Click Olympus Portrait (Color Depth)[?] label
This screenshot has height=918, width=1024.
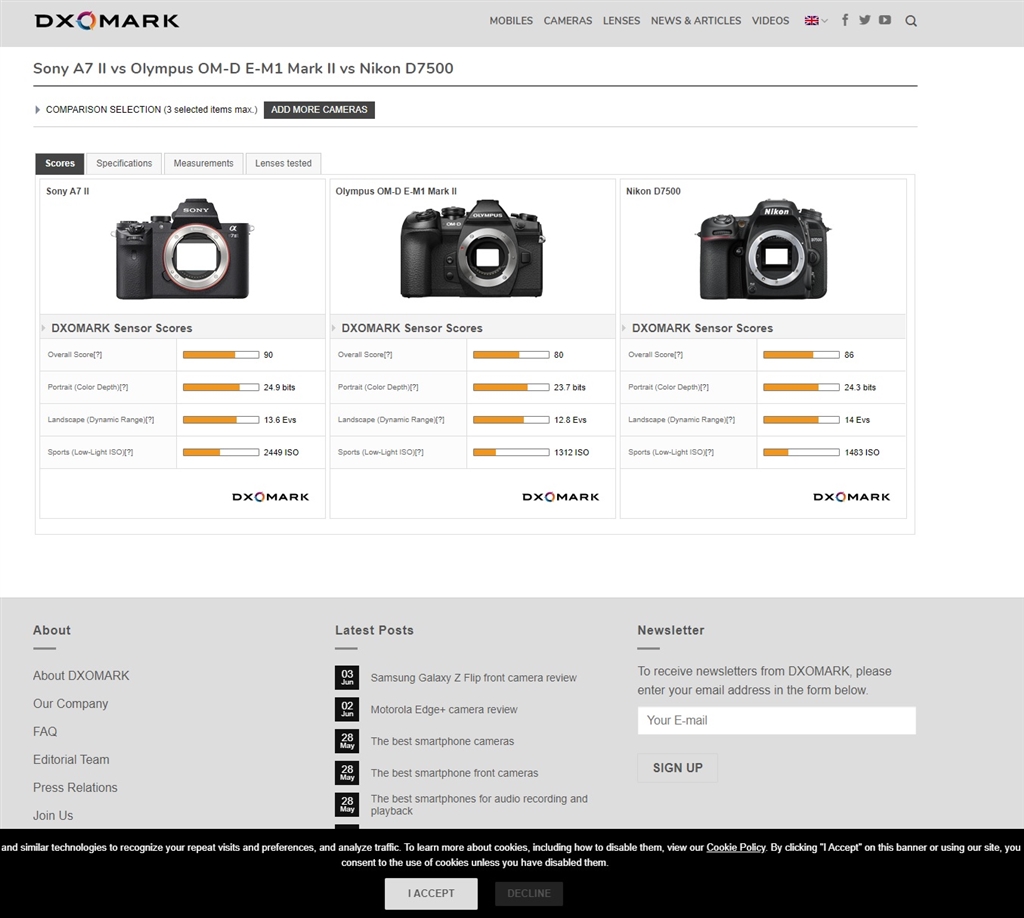[377, 387]
